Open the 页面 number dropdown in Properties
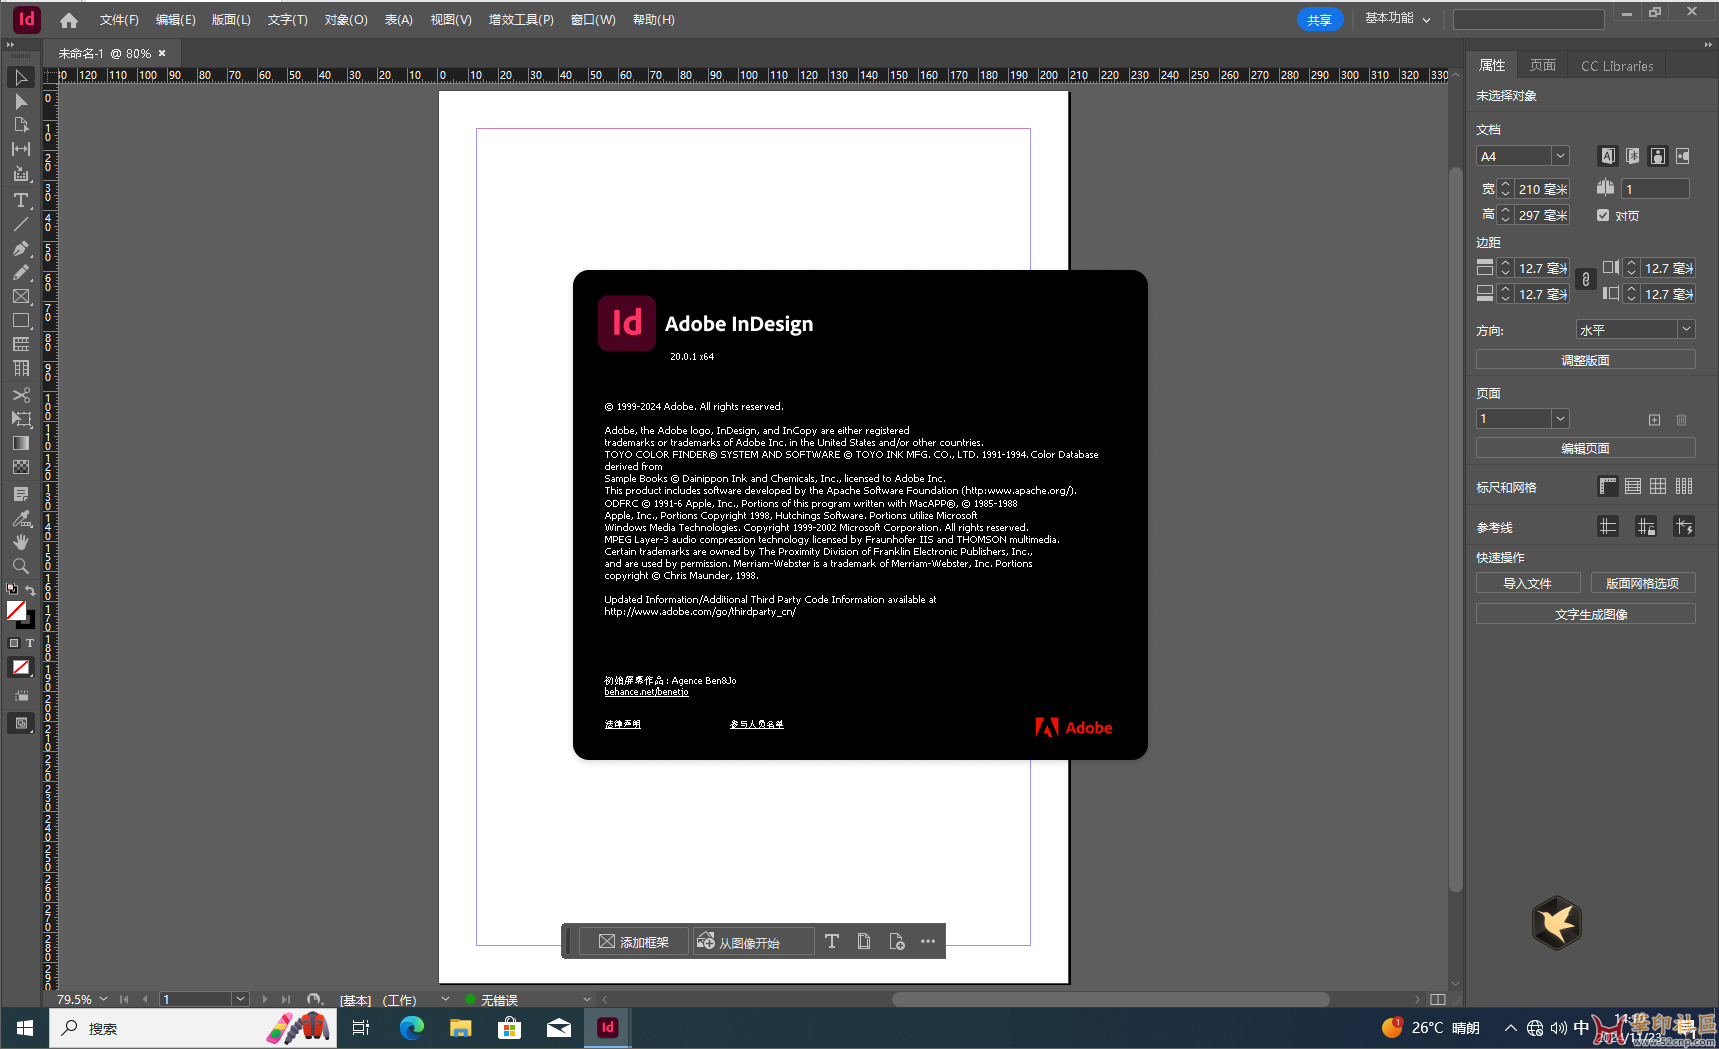 (x=1560, y=419)
